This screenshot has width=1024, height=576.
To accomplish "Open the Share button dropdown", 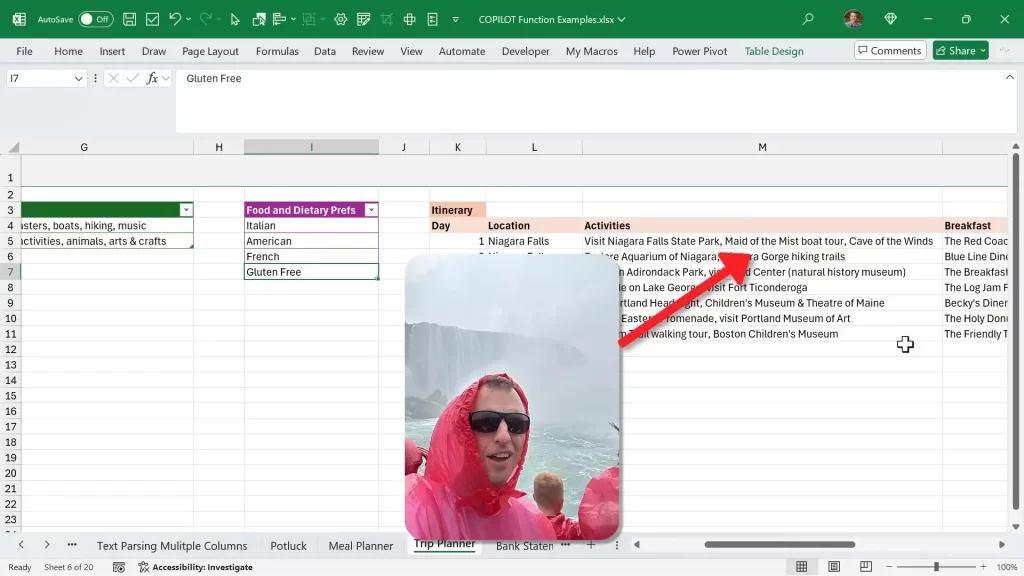I will 983,51.
